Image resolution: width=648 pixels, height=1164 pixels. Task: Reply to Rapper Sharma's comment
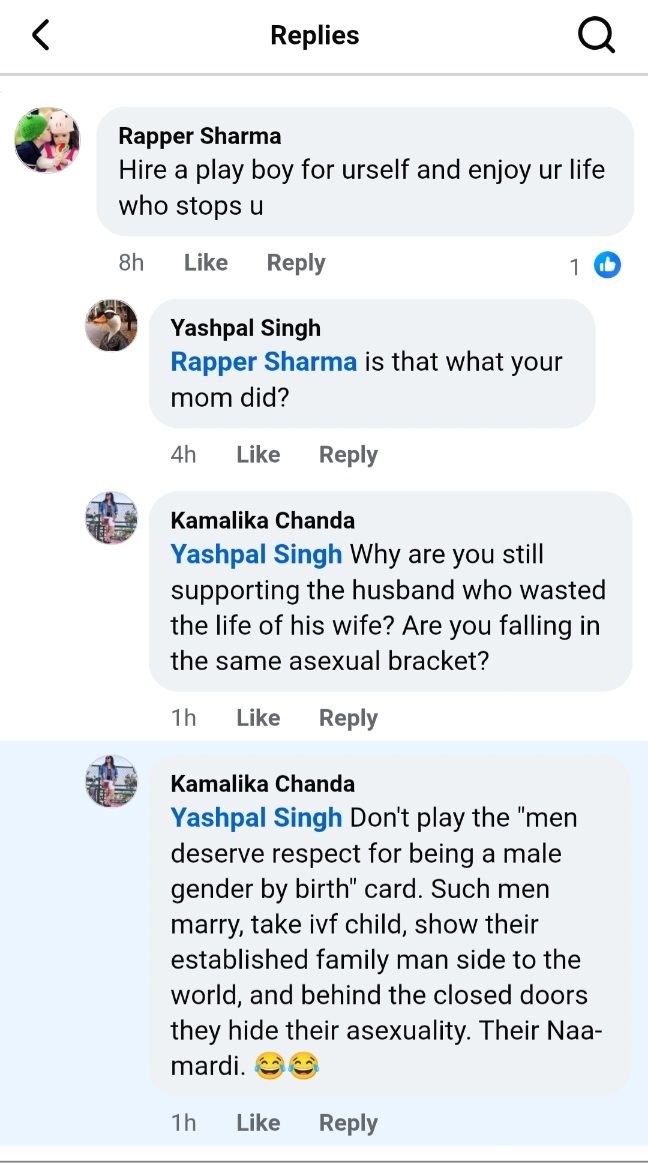tap(296, 263)
